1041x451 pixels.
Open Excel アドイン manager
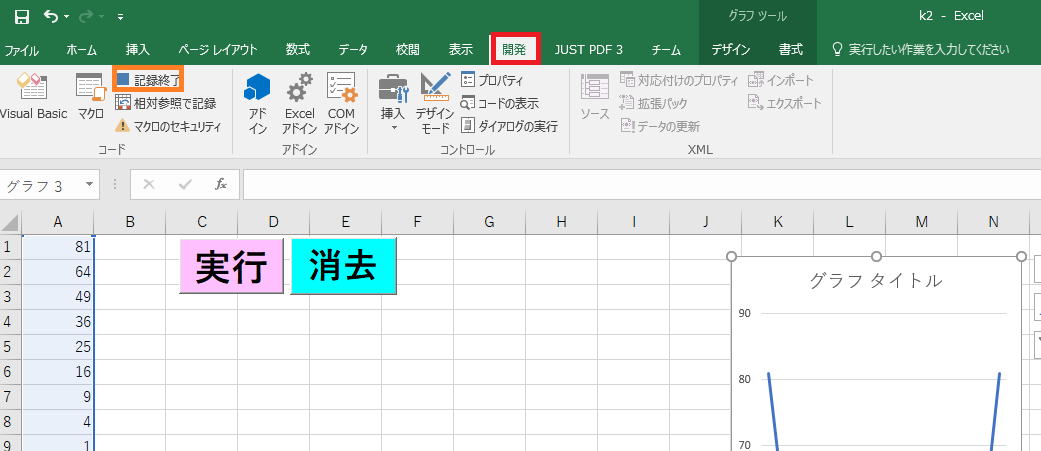coord(299,103)
